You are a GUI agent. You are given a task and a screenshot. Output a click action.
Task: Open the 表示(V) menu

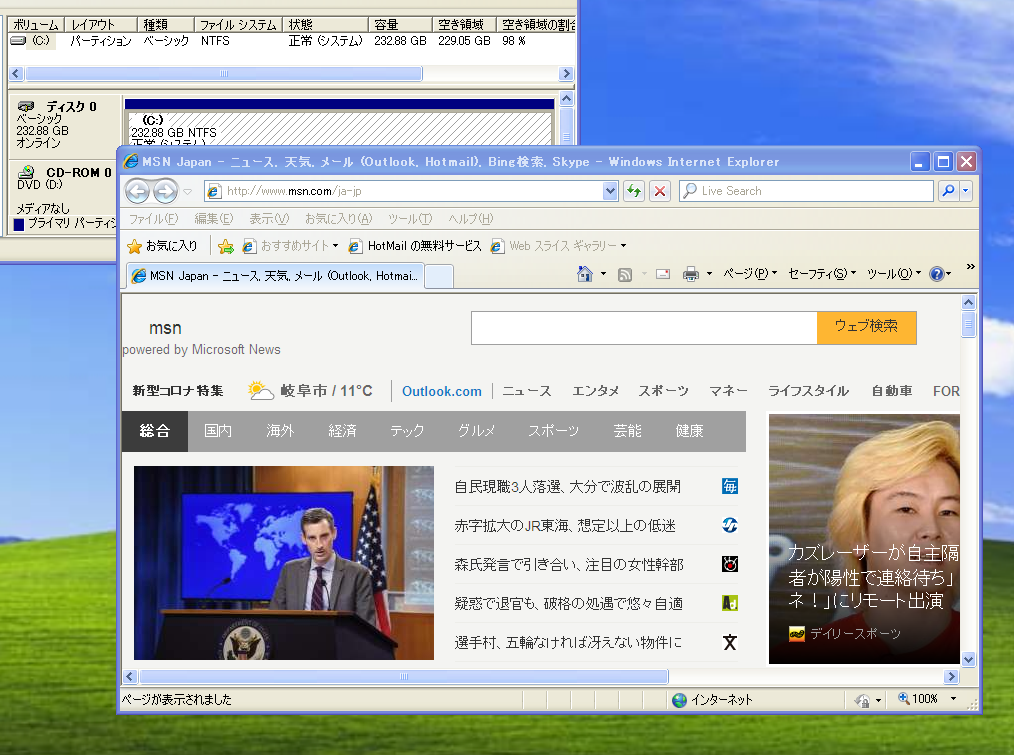(269, 219)
